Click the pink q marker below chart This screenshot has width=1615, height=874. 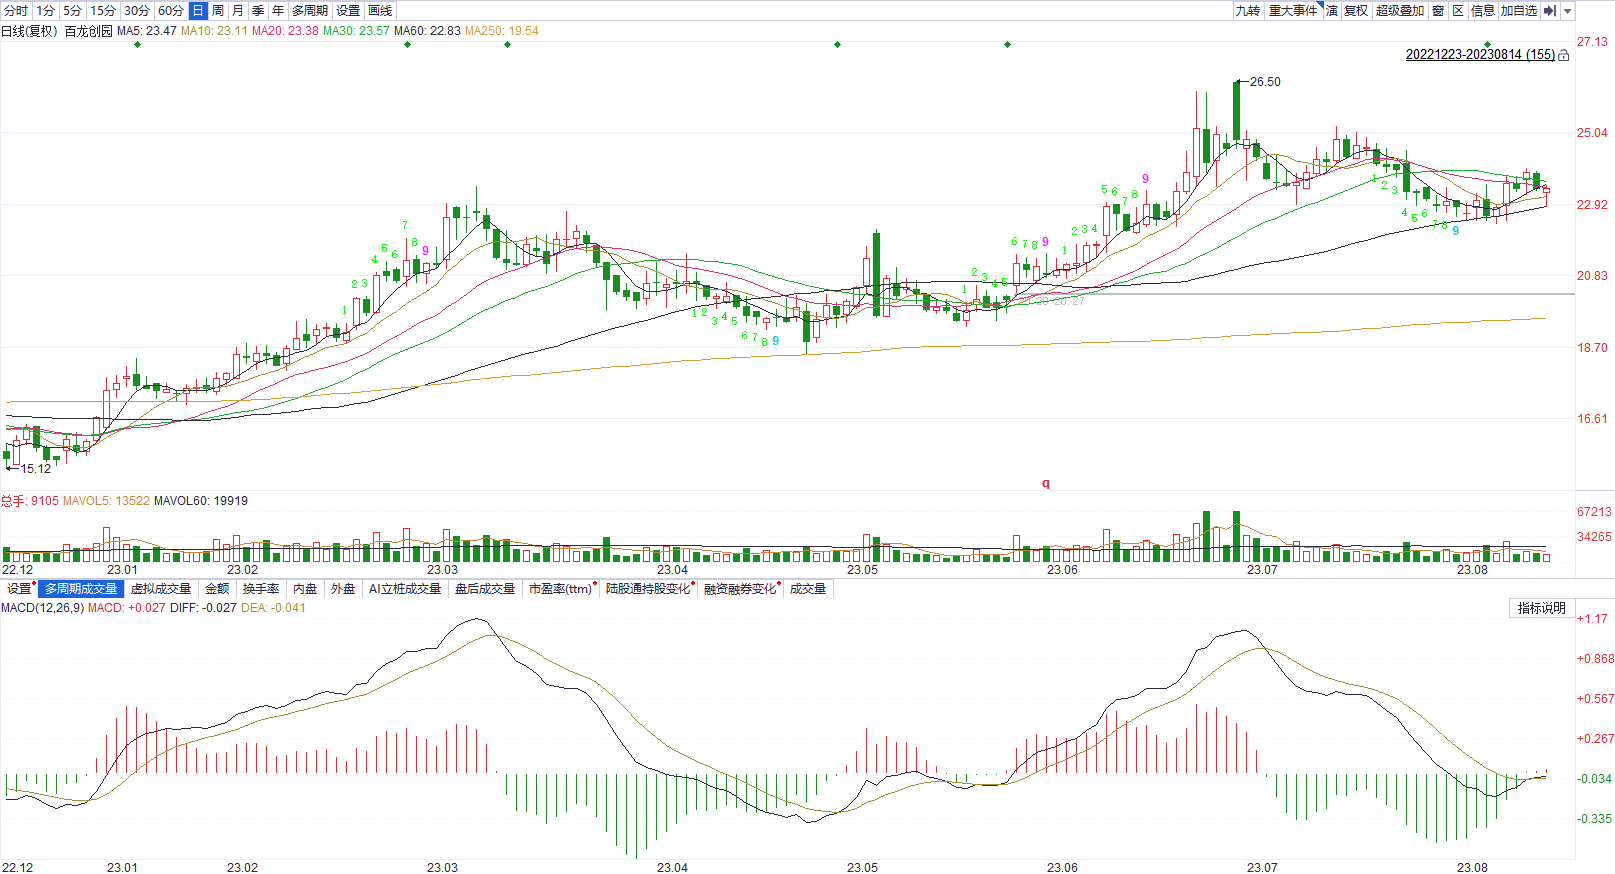[x=1046, y=483]
